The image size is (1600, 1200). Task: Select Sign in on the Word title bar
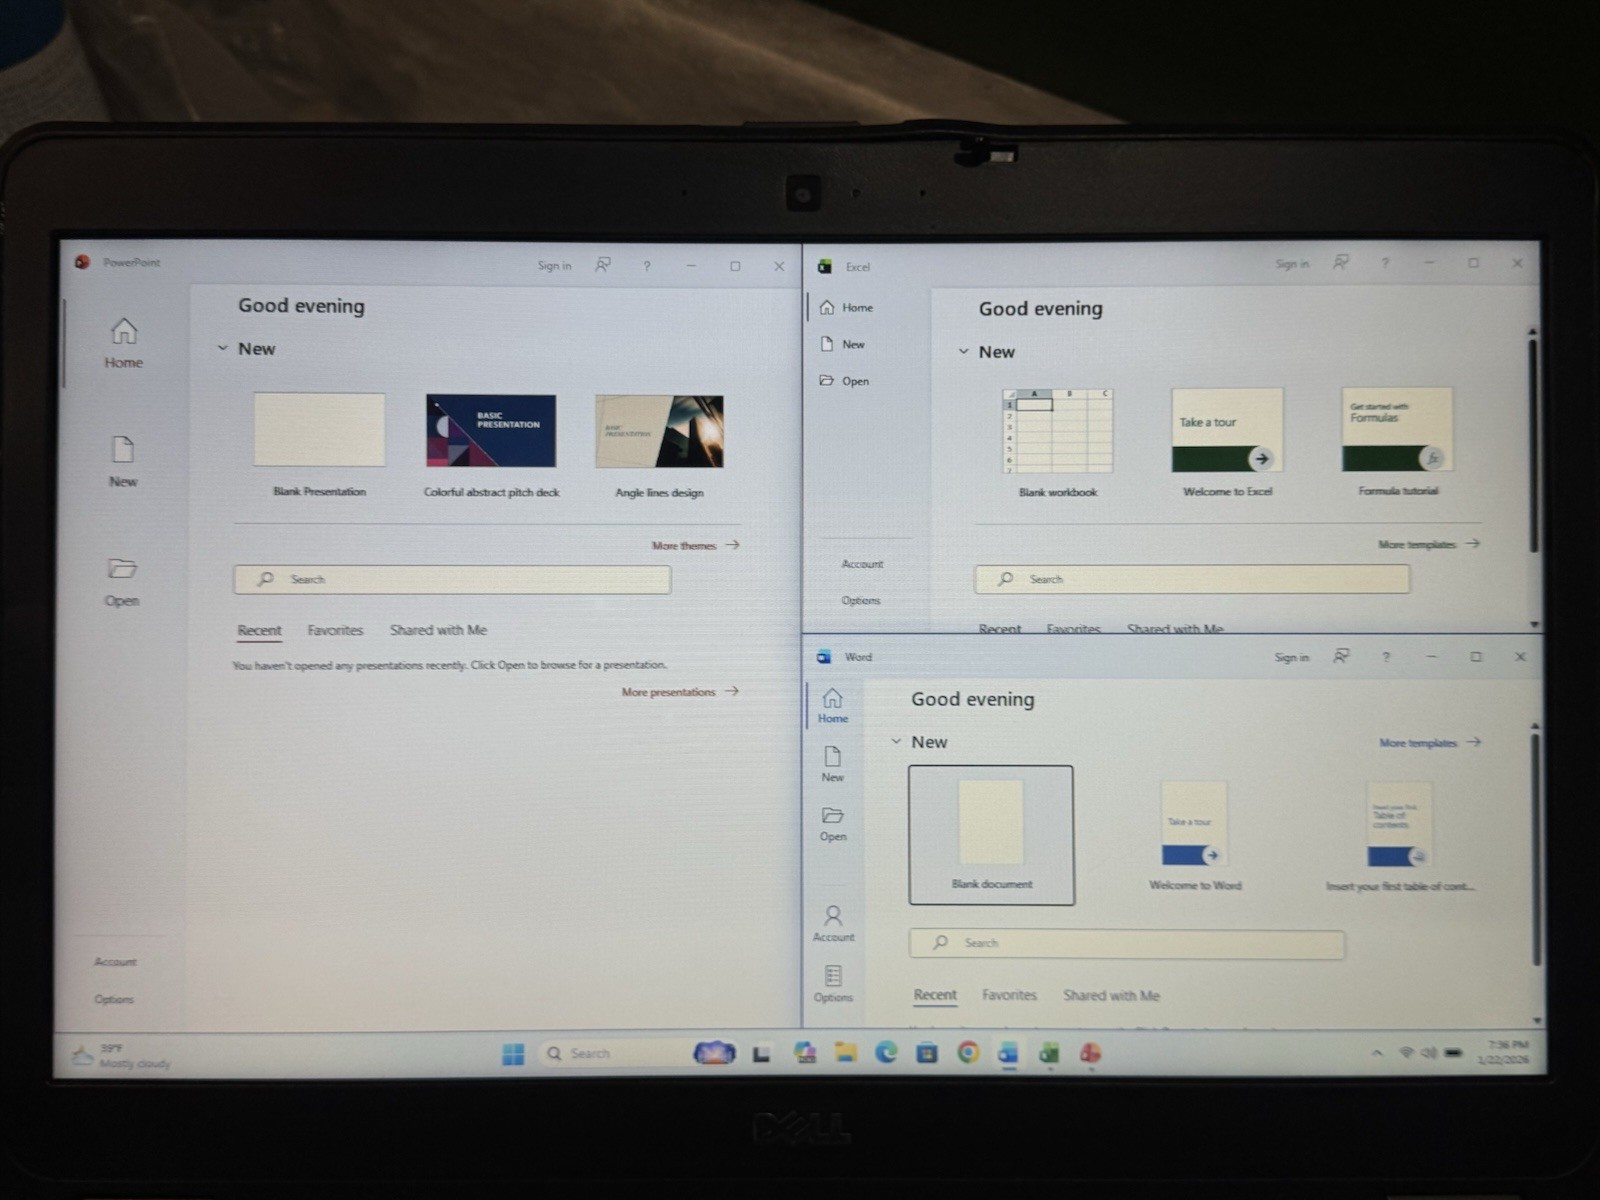(x=1291, y=658)
